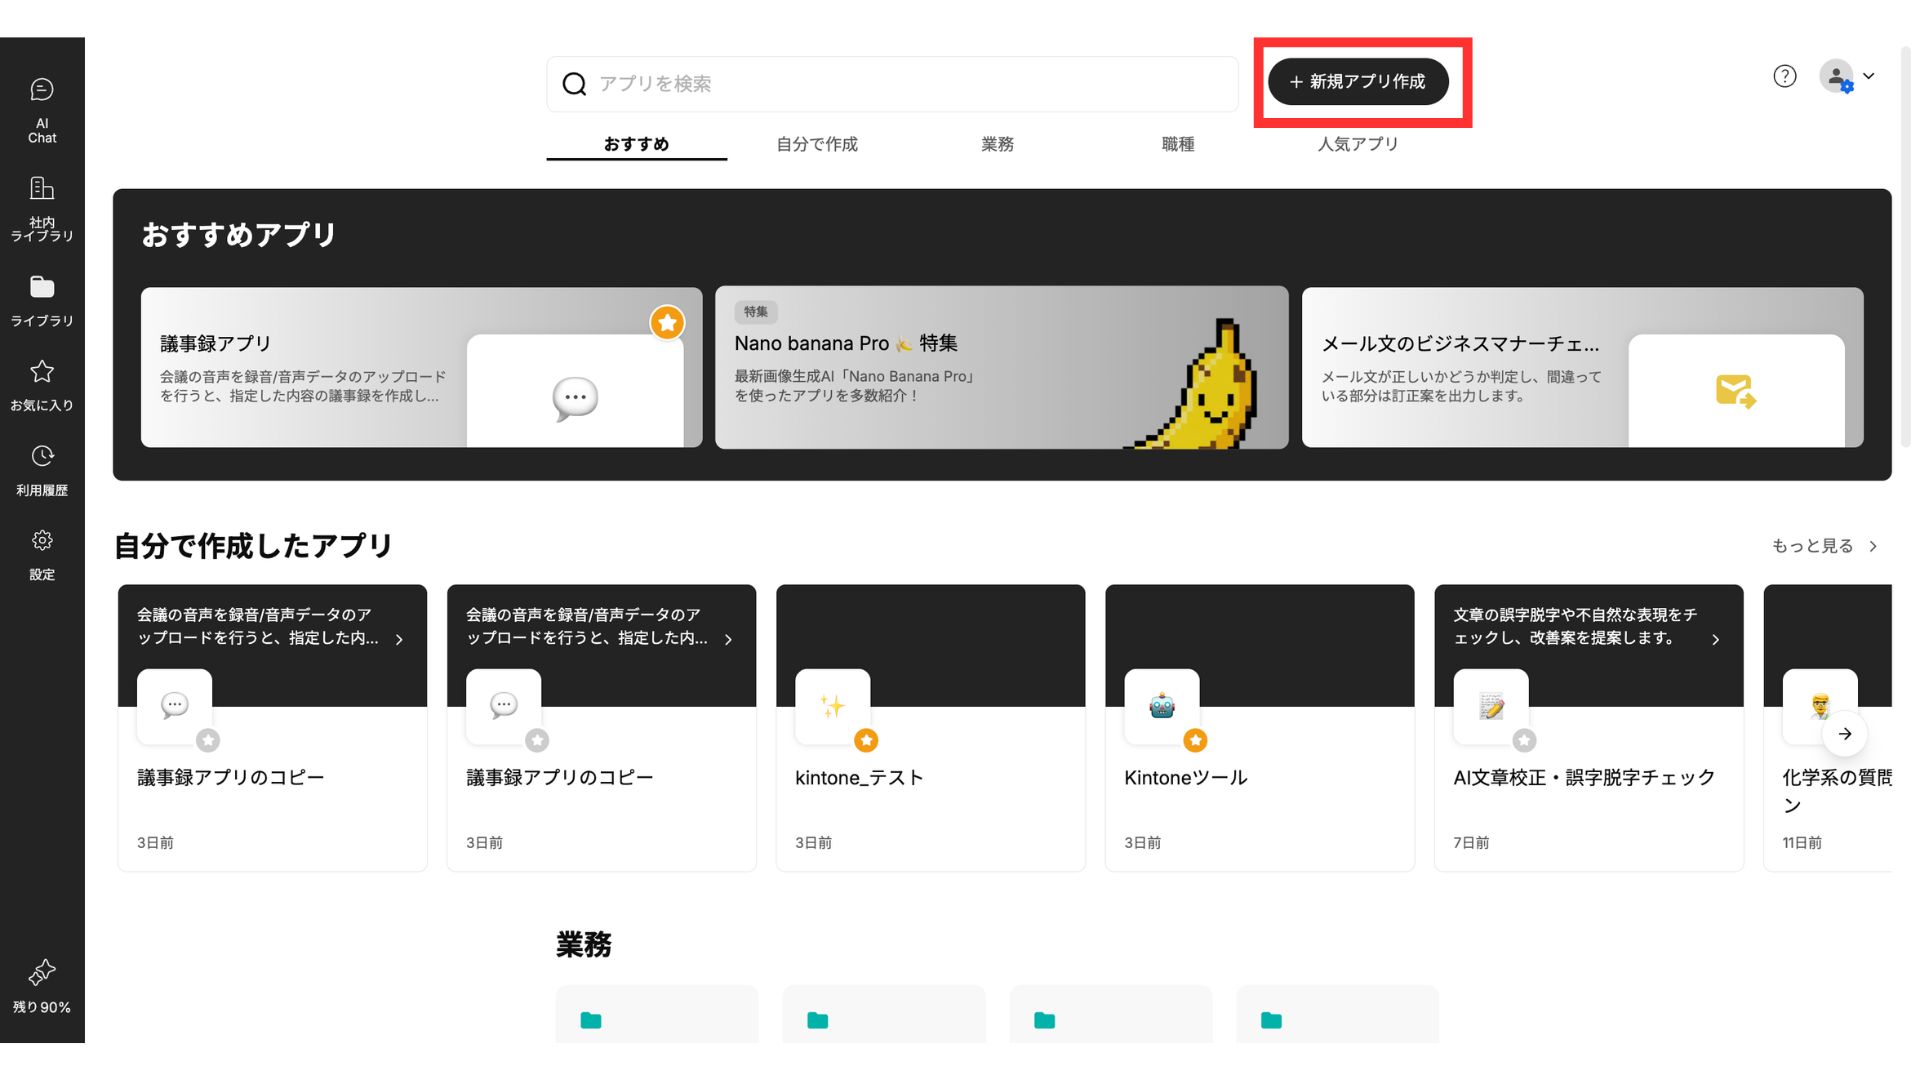
Task: Click the help question mark icon
Action: pyautogui.click(x=1784, y=76)
